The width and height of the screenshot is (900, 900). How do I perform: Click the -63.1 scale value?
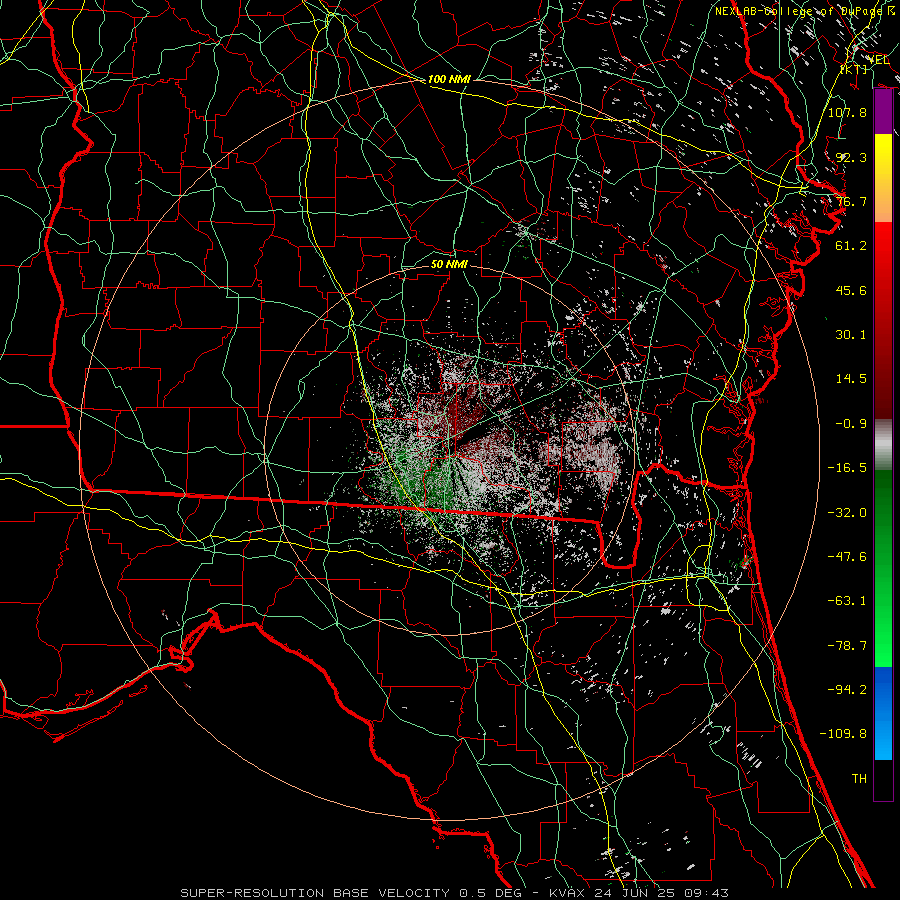pyautogui.click(x=847, y=601)
